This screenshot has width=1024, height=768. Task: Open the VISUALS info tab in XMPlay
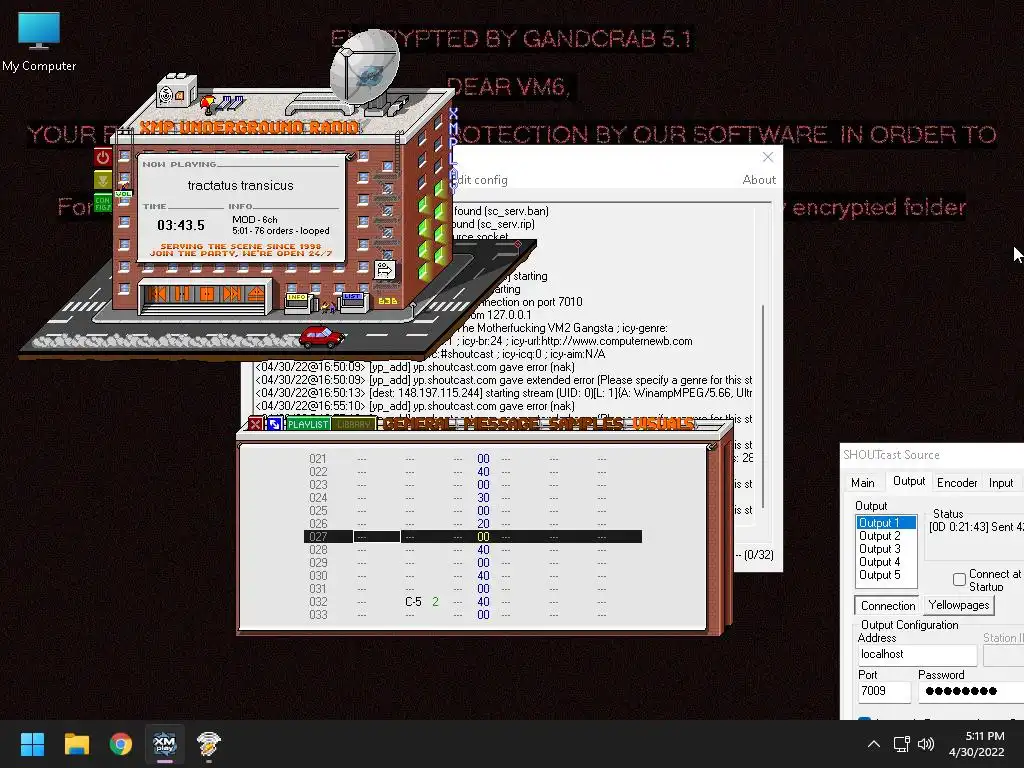[663, 424]
